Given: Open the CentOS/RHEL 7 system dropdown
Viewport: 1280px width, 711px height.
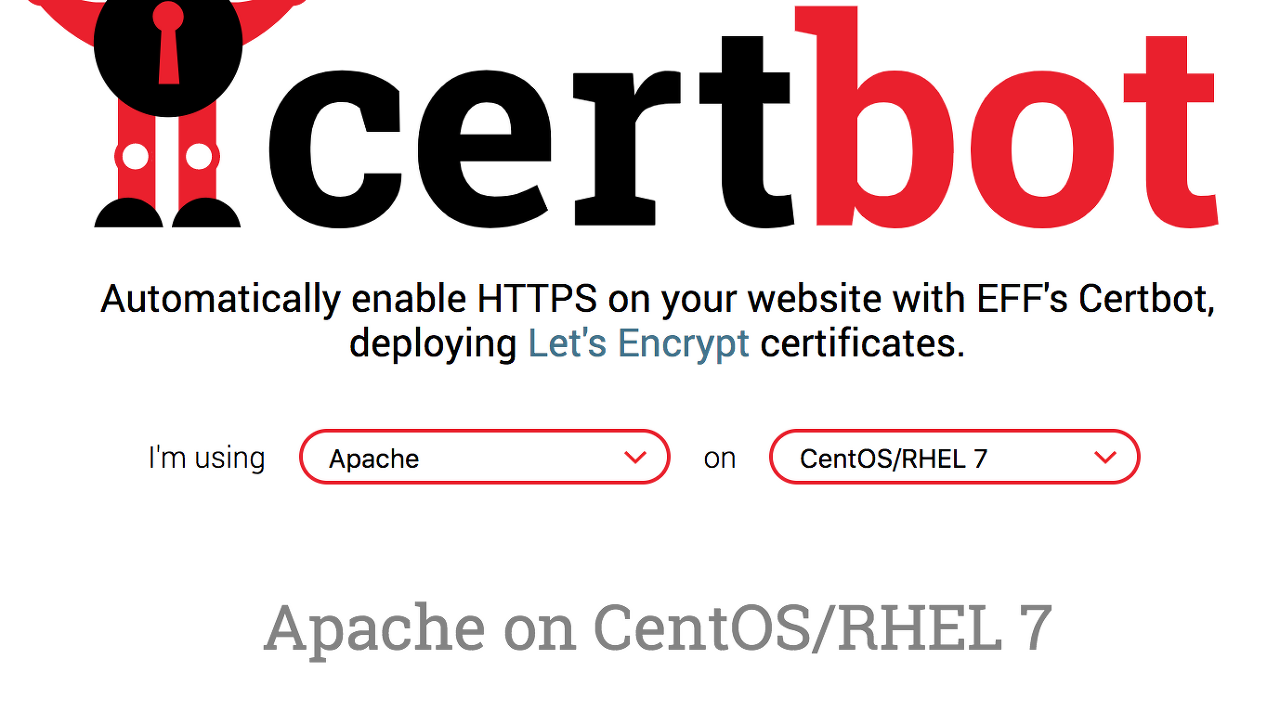Looking at the screenshot, I should pyautogui.click(x=955, y=457).
